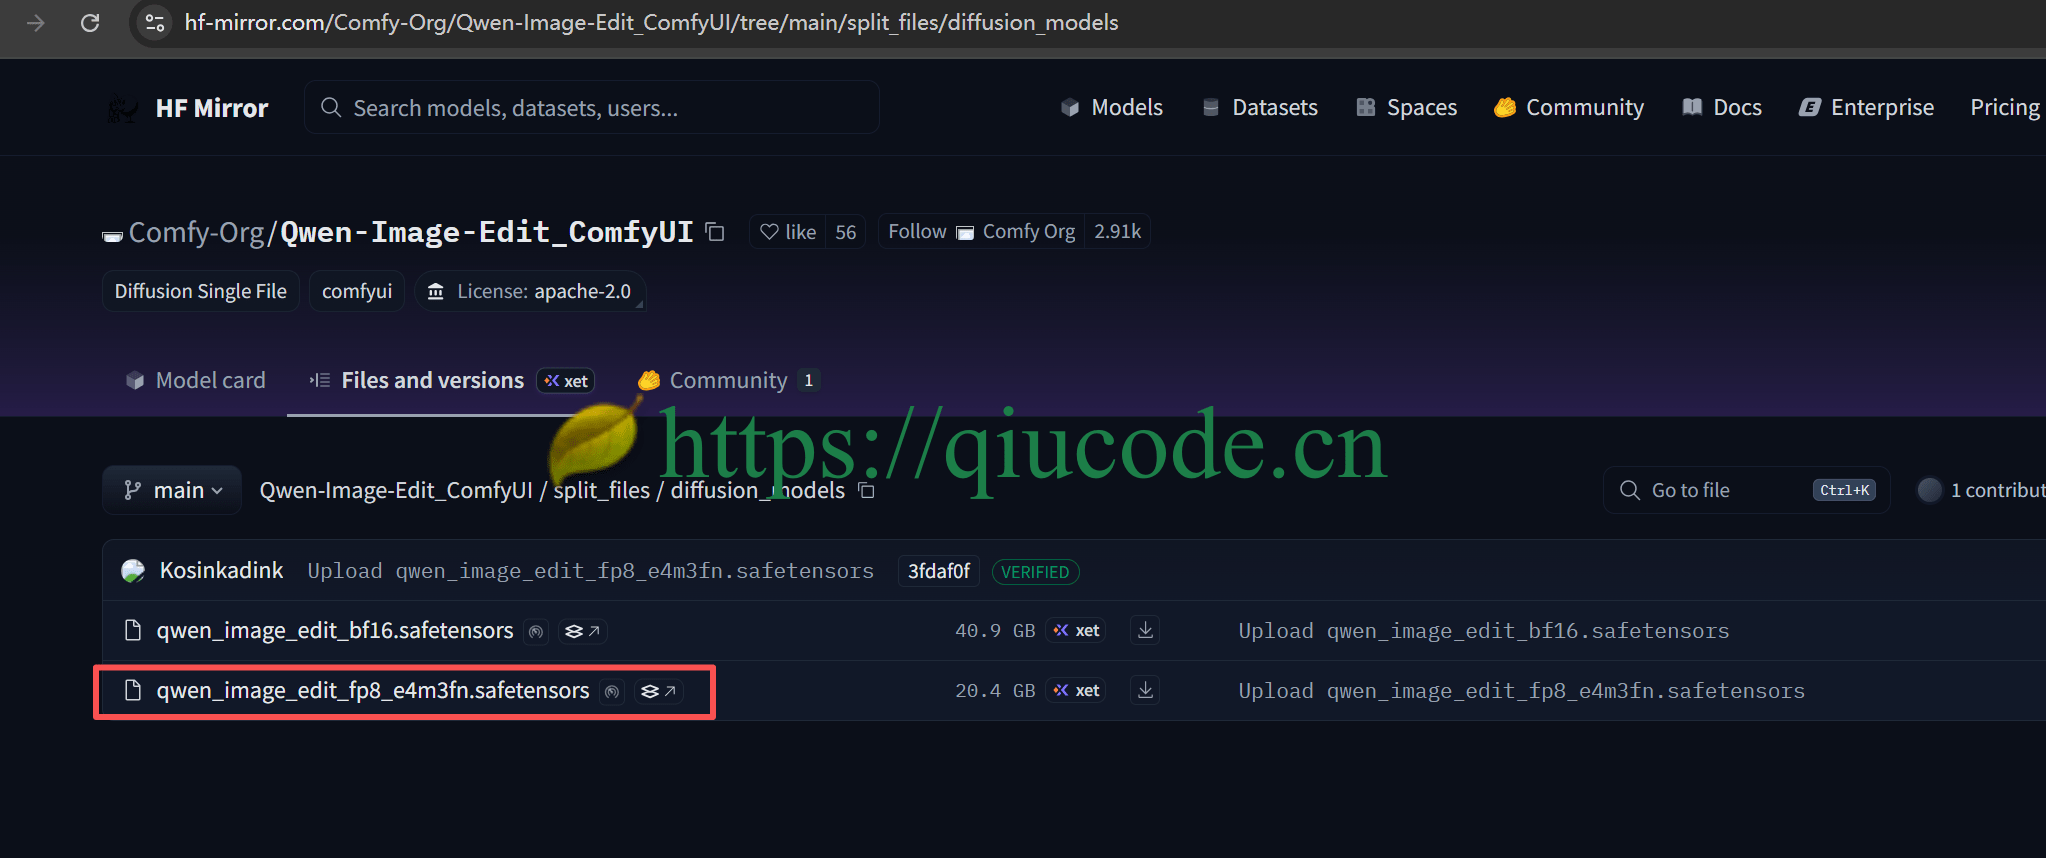Screen dimensions: 2046x858
Task: Open commit 3fdaf0f
Action: pos(939,571)
